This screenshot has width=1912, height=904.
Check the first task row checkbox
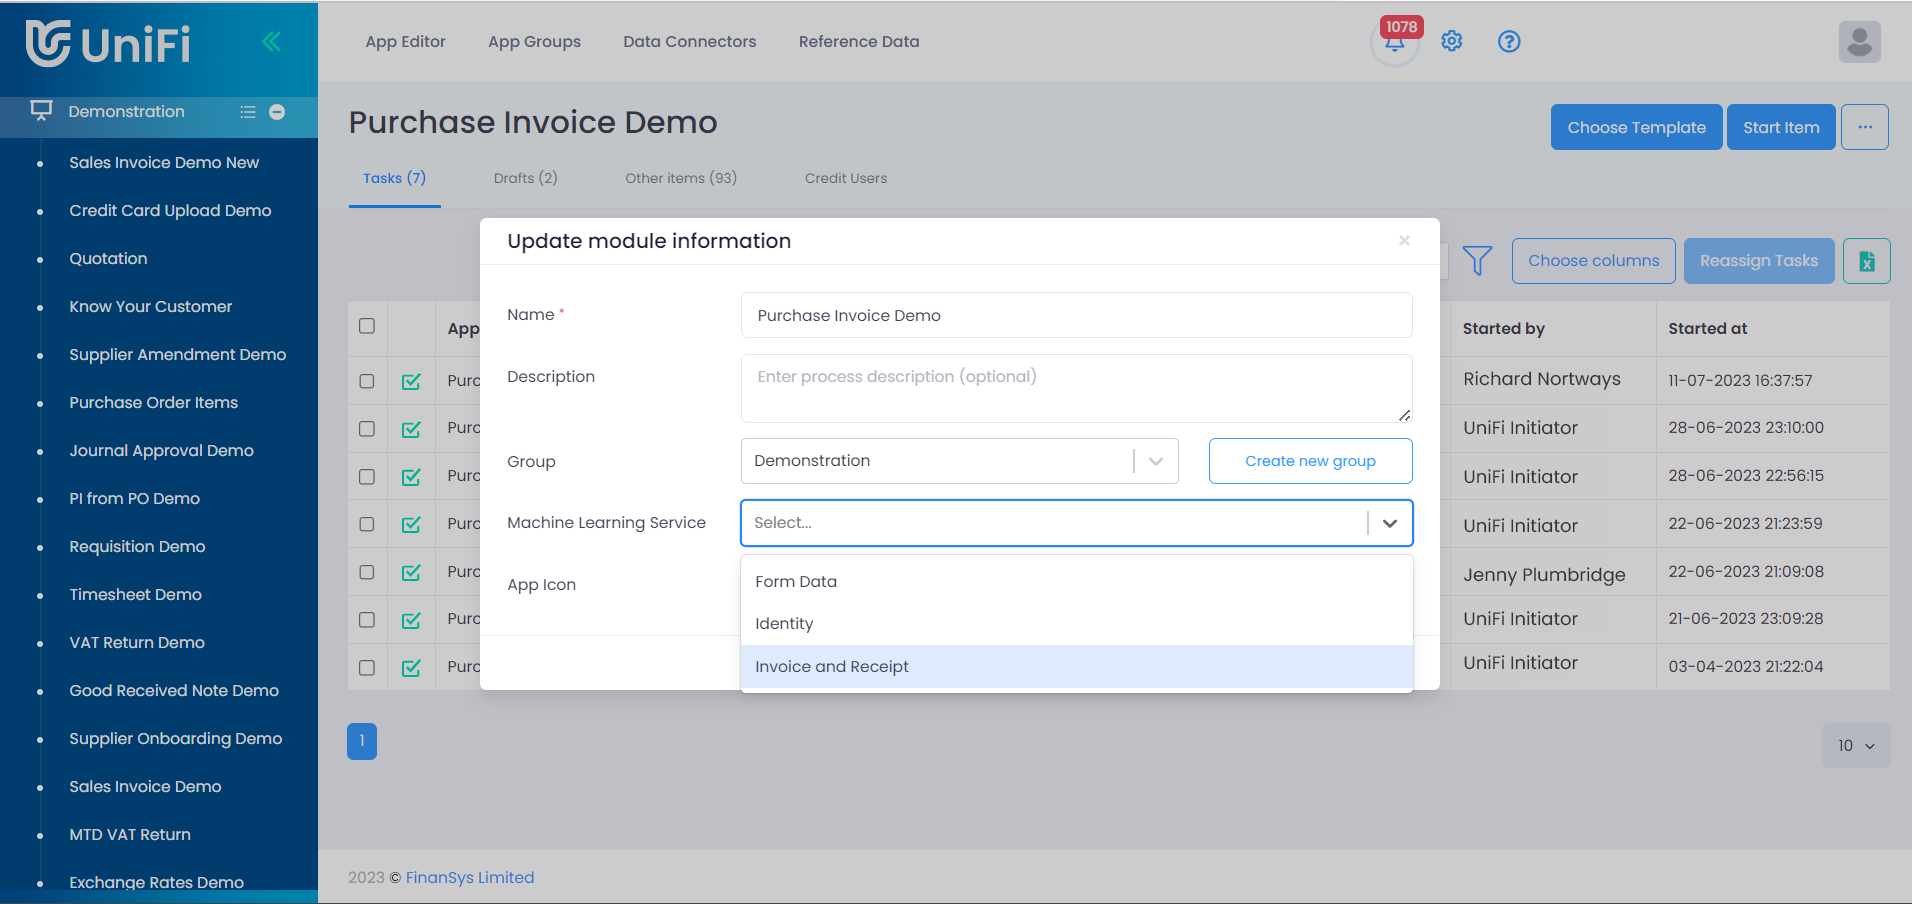[x=367, y=381]
